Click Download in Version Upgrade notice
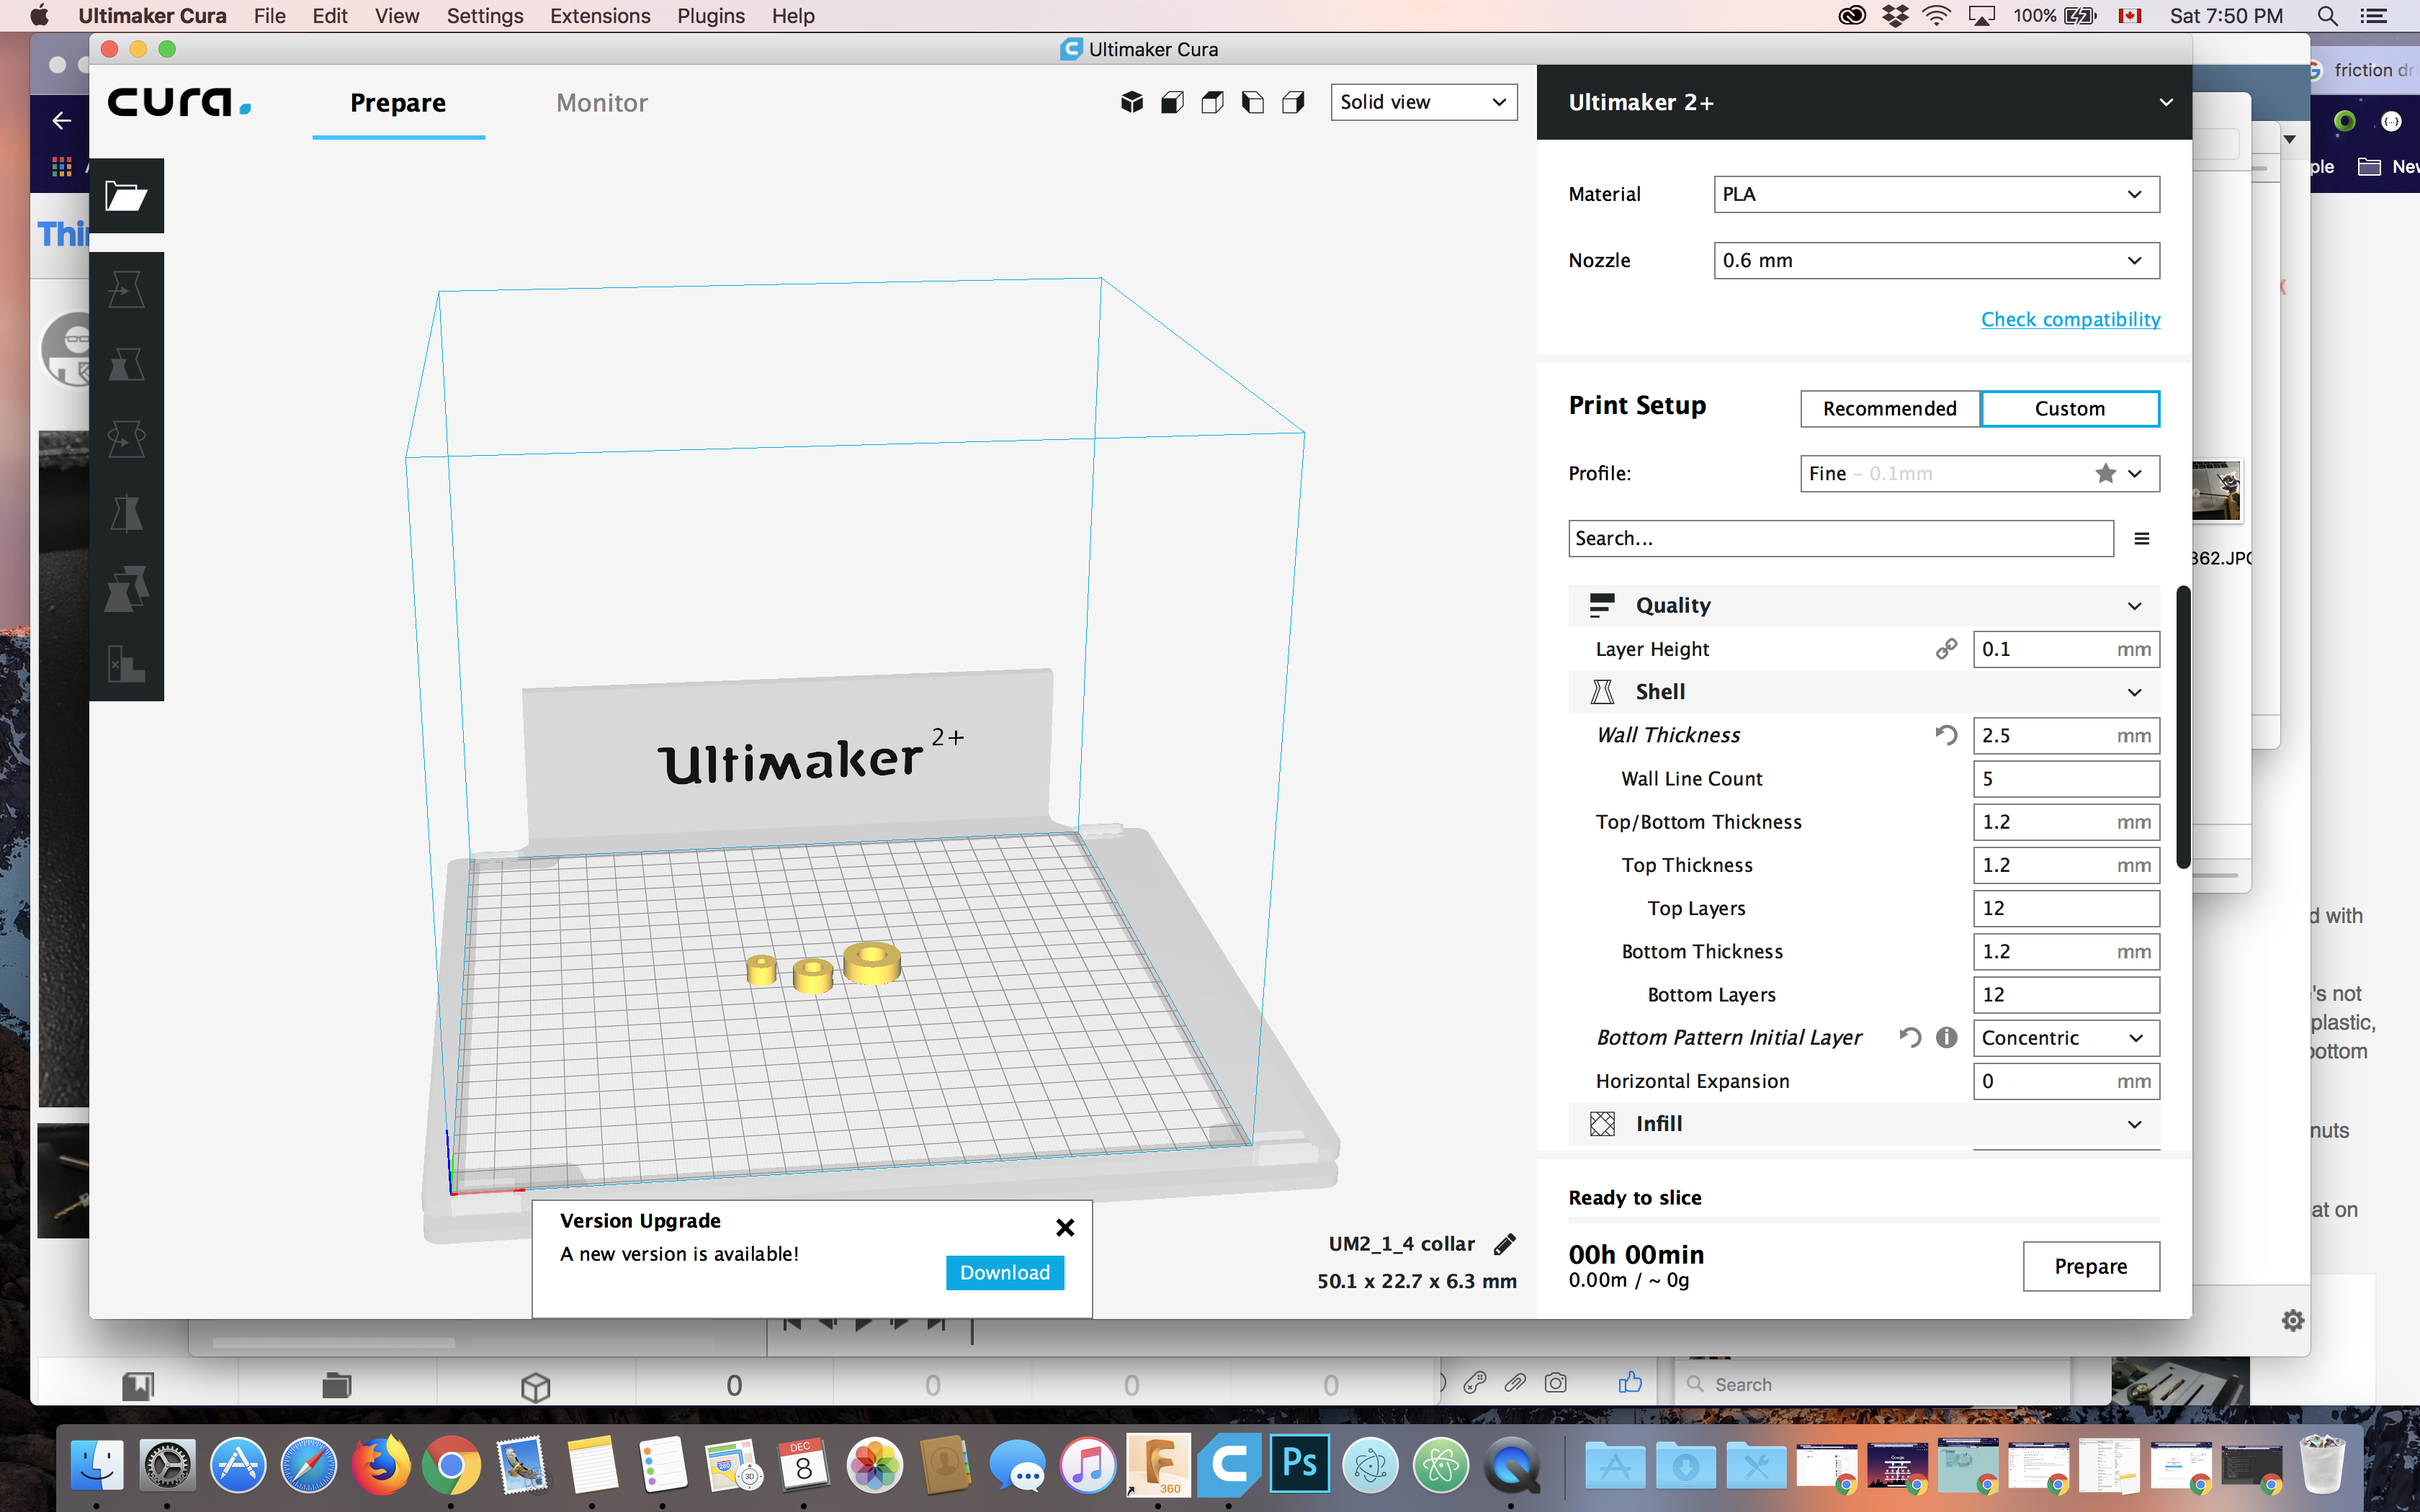Screen dimensions: 2420x1512 tap(1005, 1272)
